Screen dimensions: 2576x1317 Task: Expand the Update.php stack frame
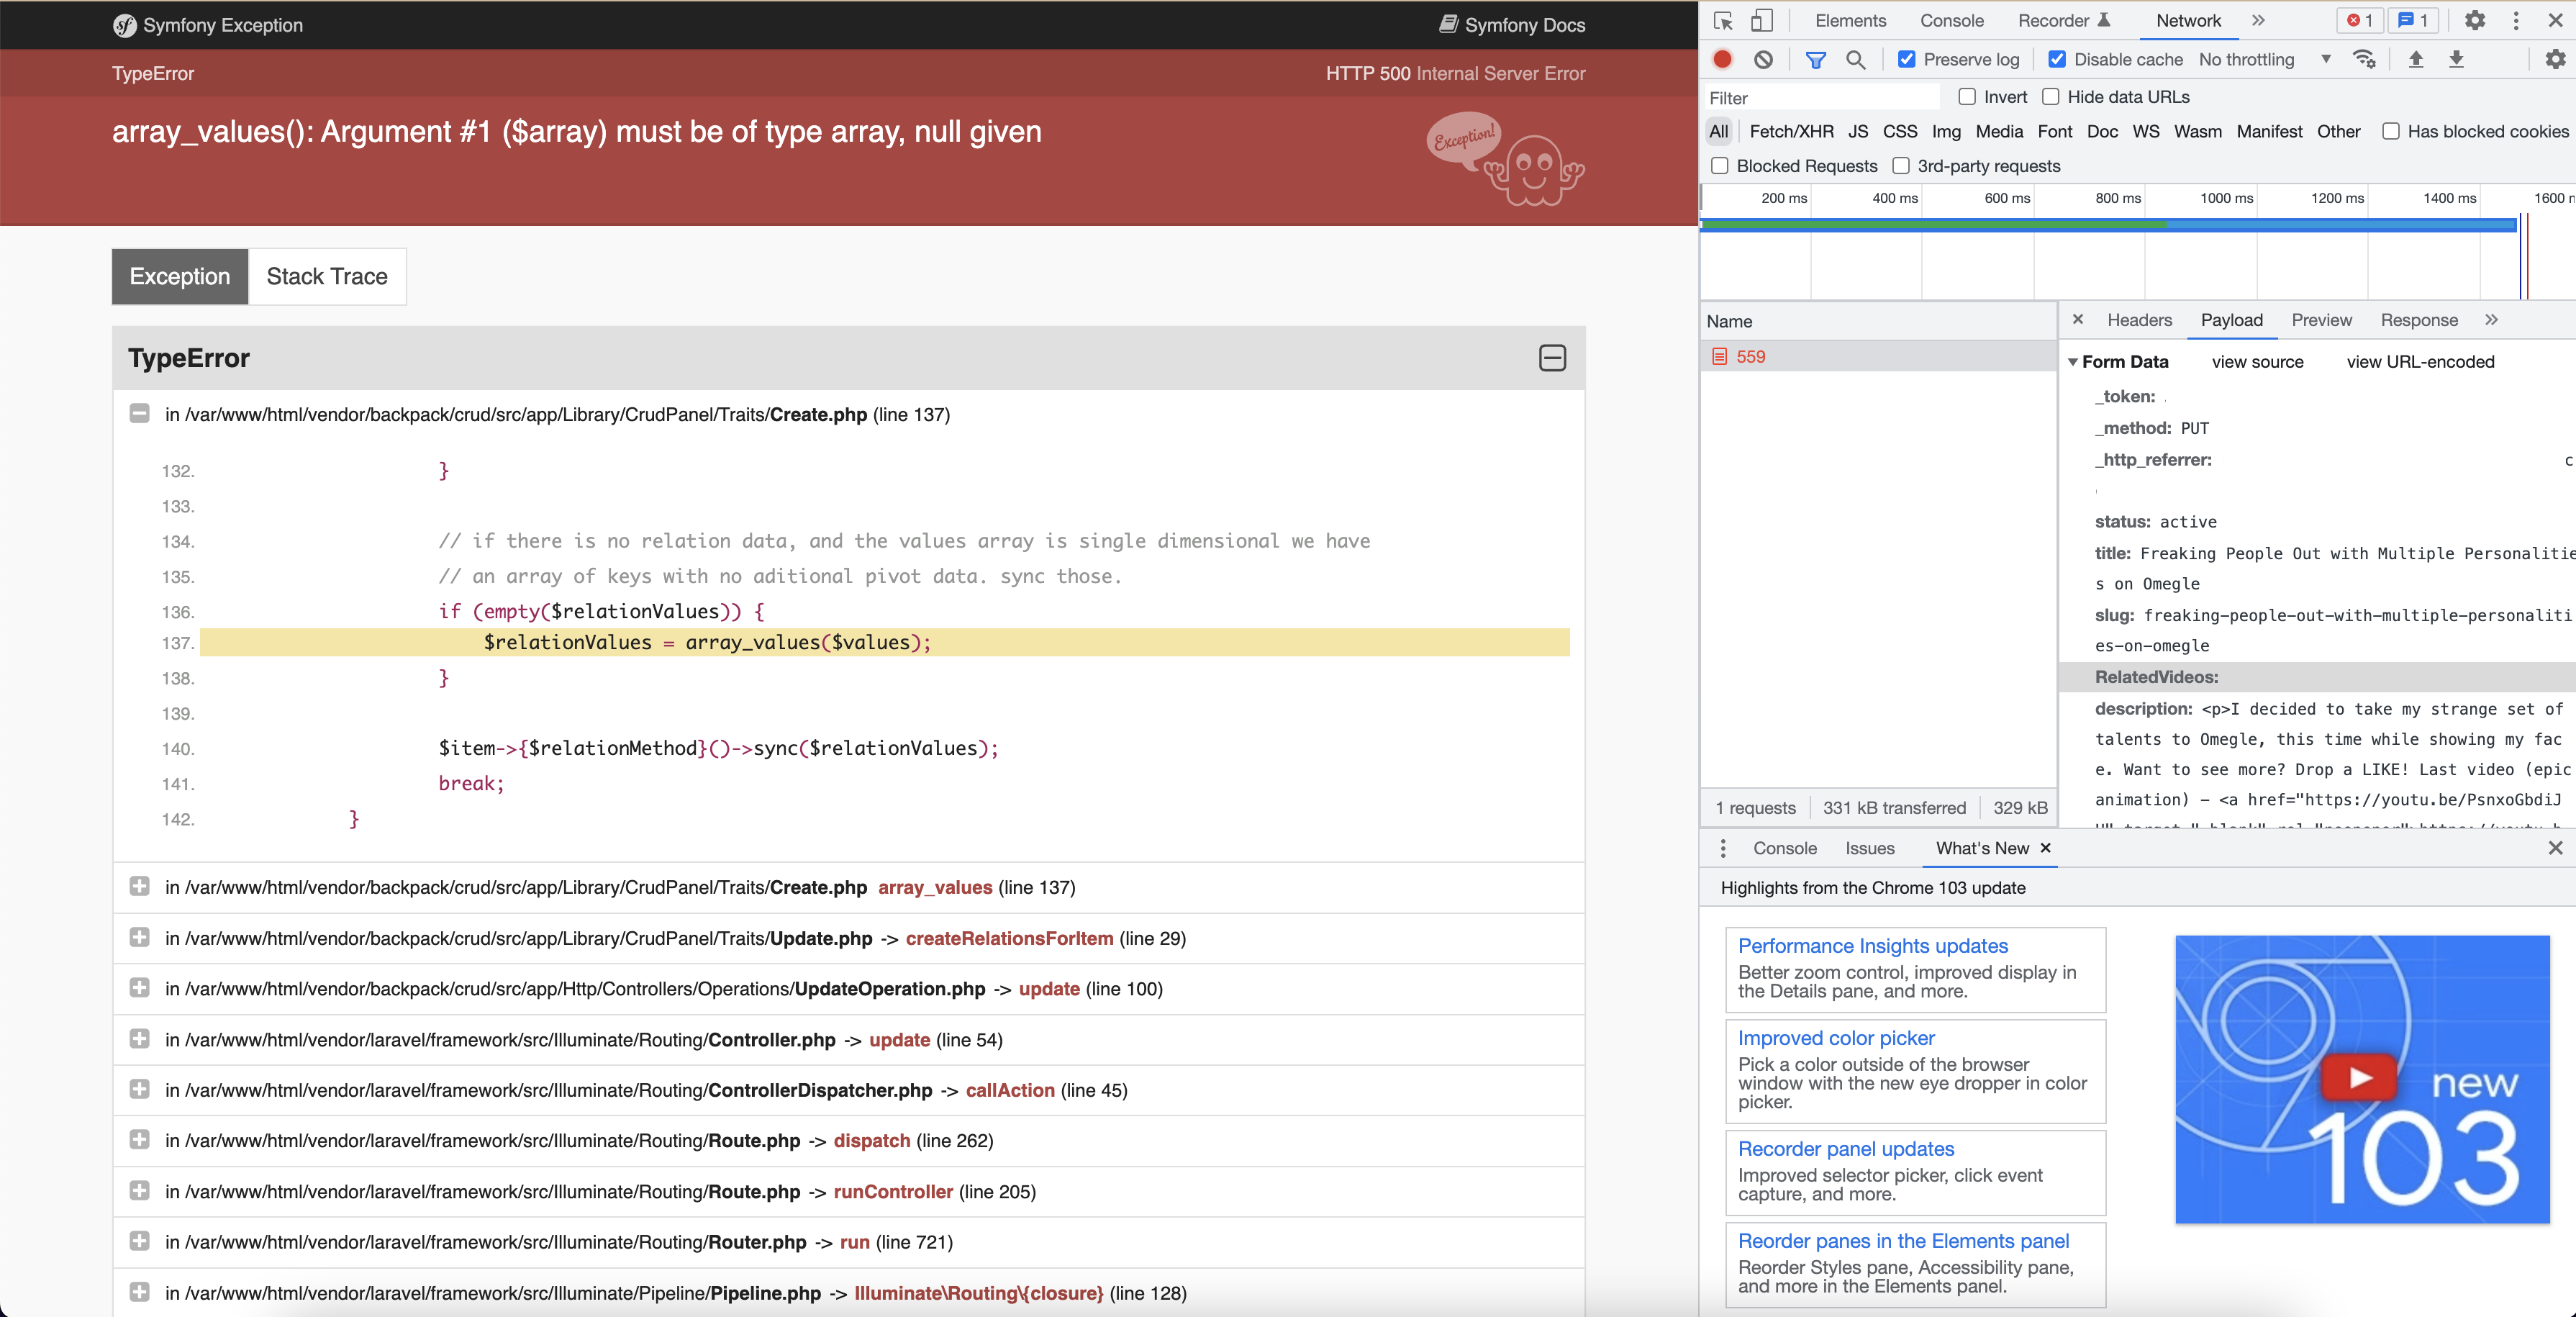pos(139,938)
